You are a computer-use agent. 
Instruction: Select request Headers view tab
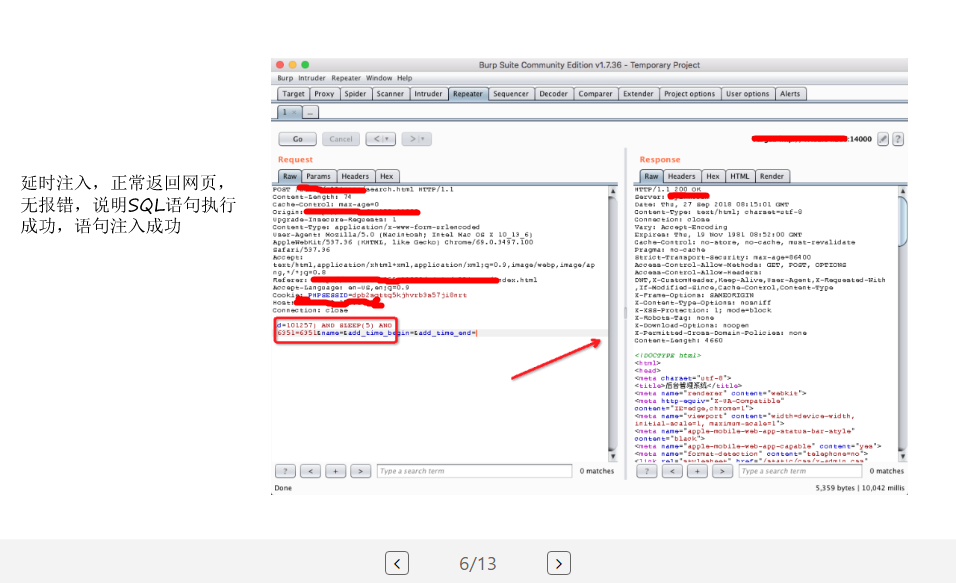[x=355, y=176]
